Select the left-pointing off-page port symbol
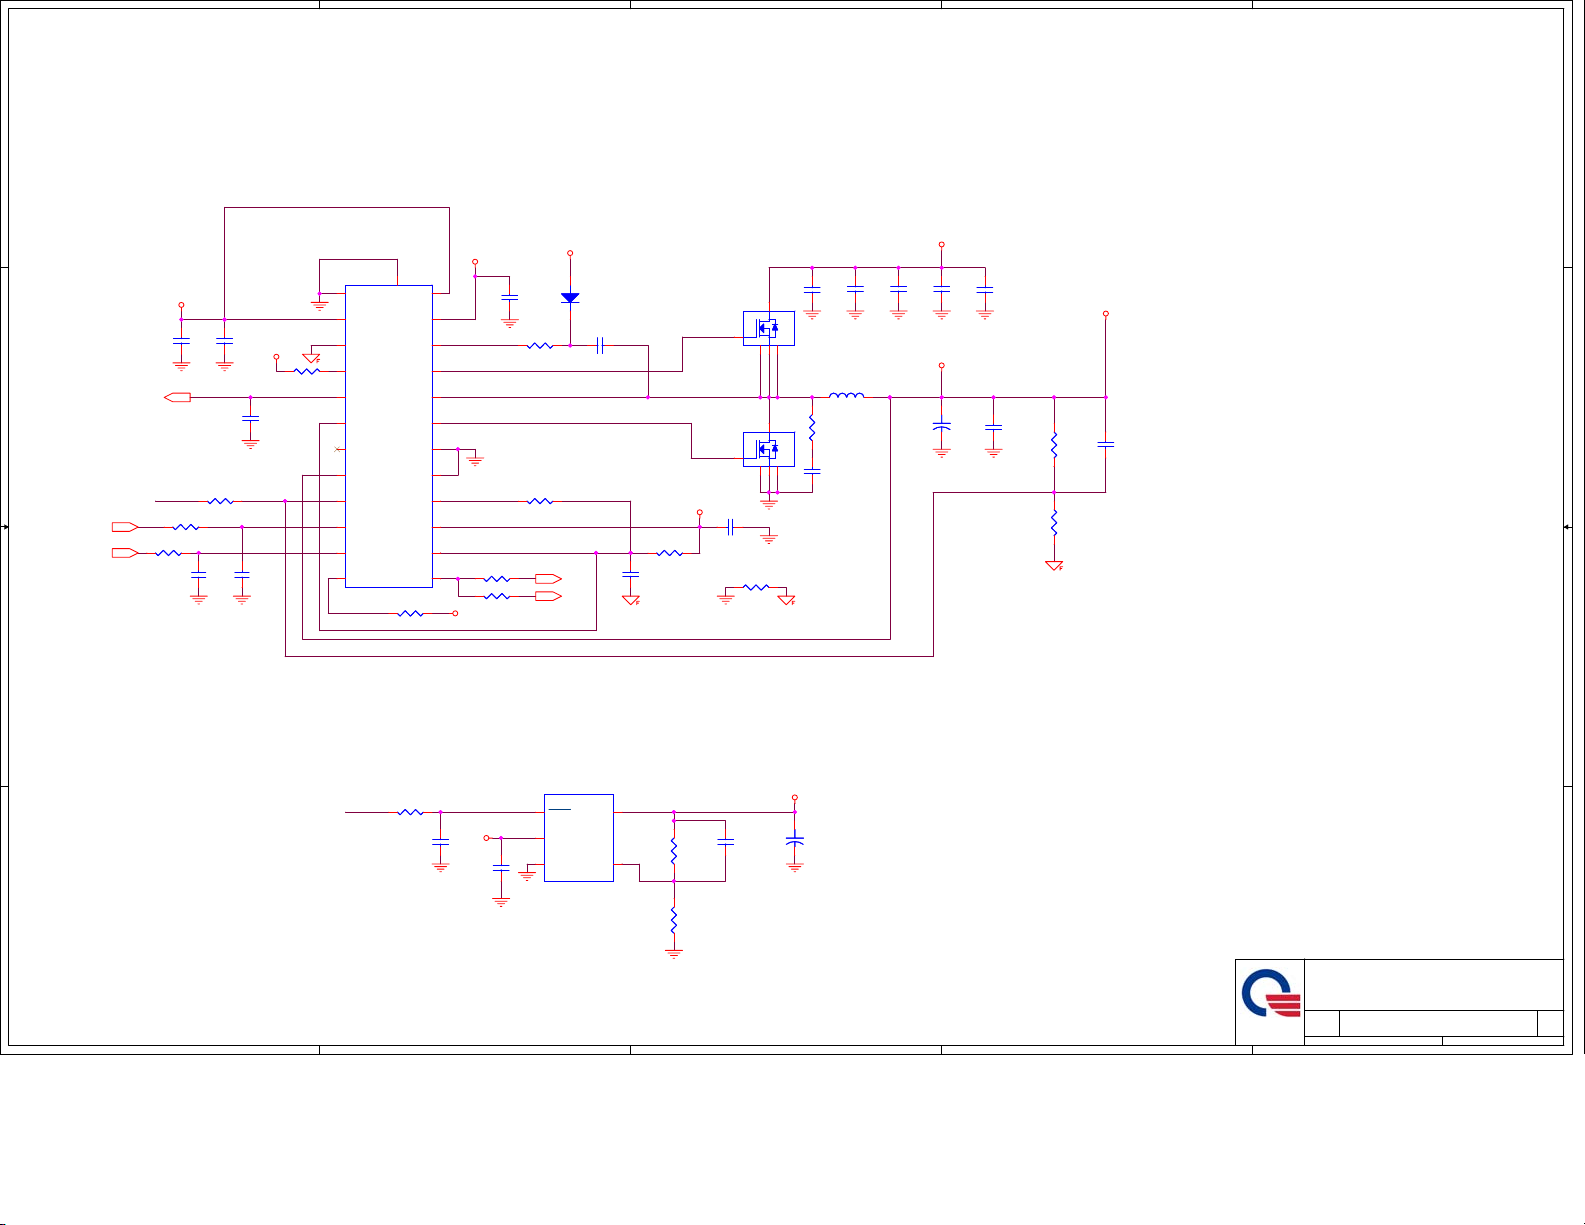This screenshot has height=1225, width=1585. pos(178,397)
